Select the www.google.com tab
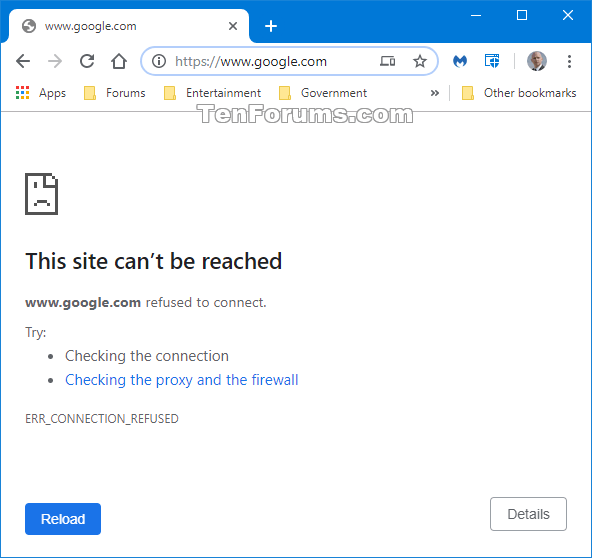This screenshot has width=592, height=558. pyautogui.click(x=128, y=26)
